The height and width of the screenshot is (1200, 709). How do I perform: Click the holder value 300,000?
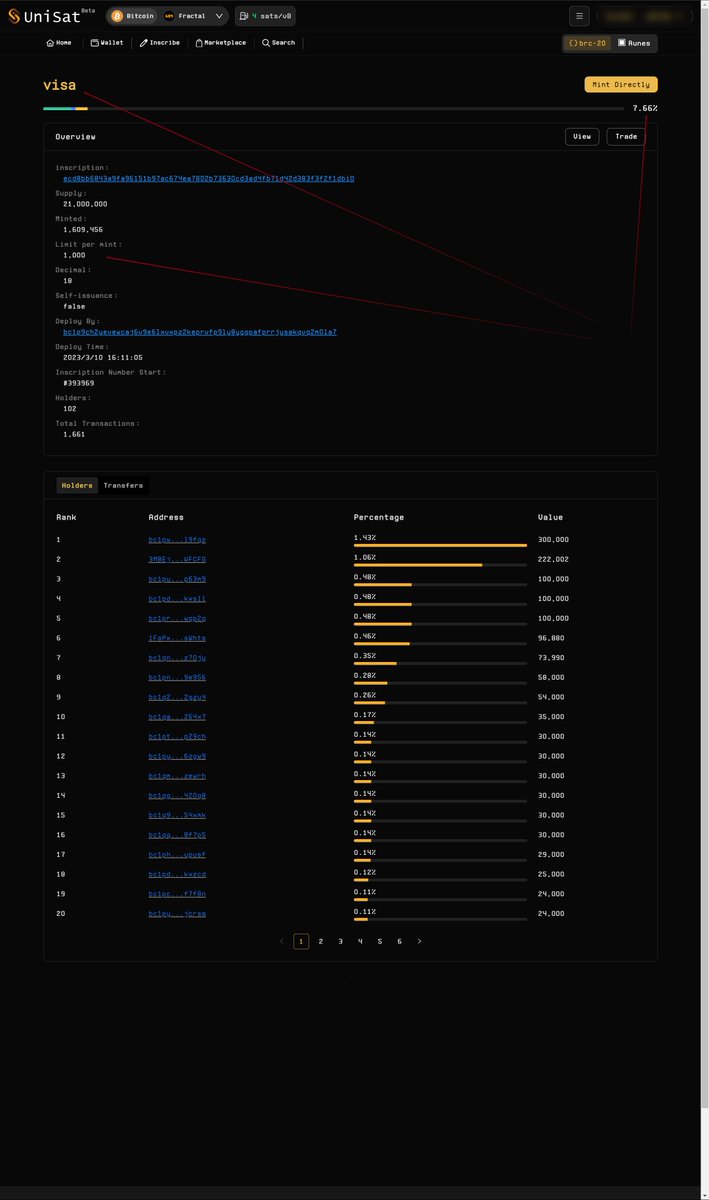(553, 540)
